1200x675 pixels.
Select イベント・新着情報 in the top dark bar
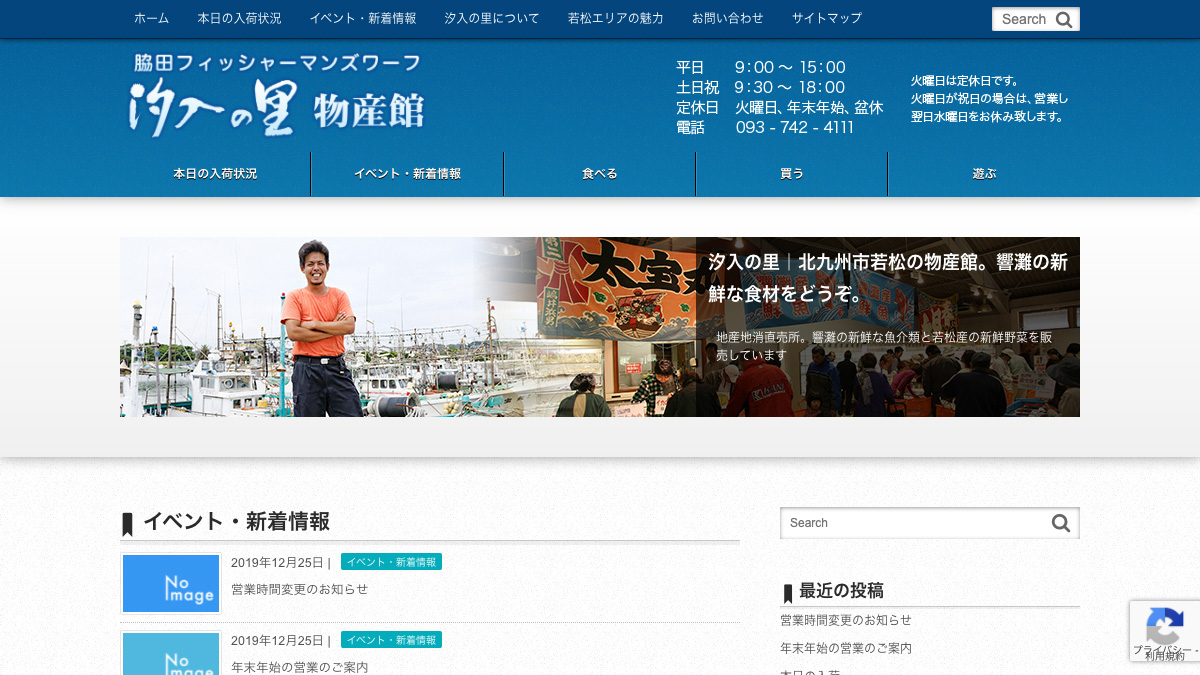[x=362, y=18]
